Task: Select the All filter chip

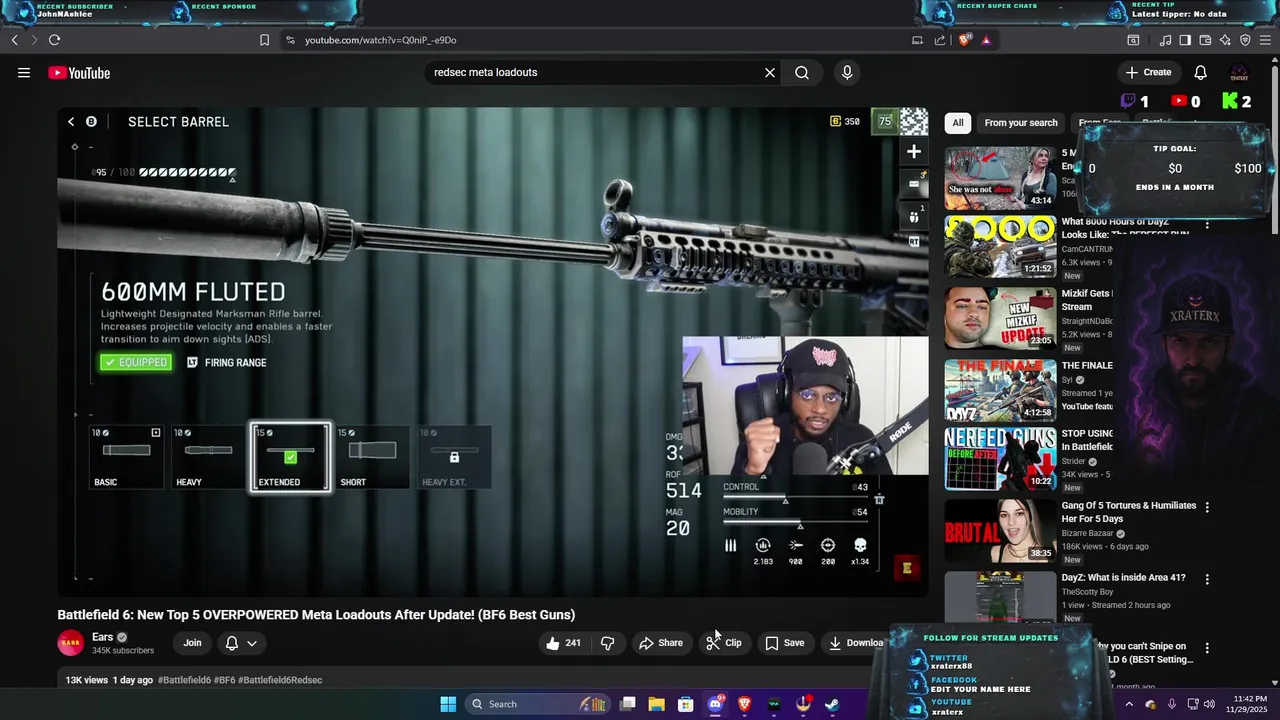Action: pos(957,123)
